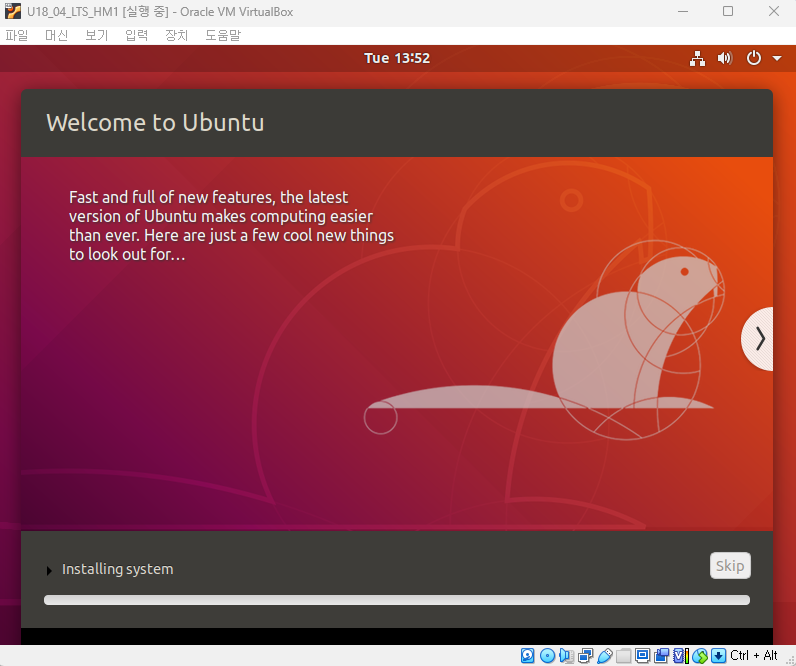Click the network adapter status icon
This screenshot has width=796, height=666.
click(585, 656)
